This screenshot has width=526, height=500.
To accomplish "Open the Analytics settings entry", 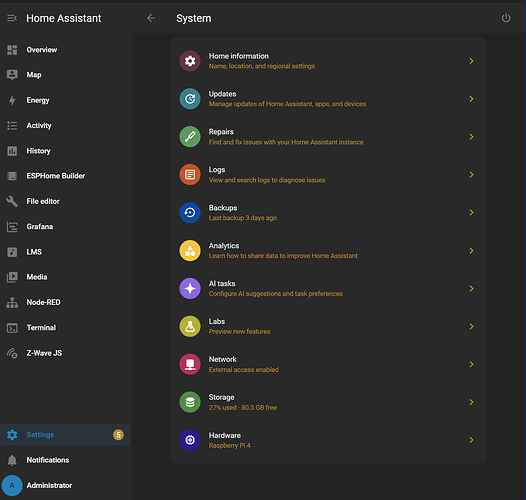I will point(328,251).
